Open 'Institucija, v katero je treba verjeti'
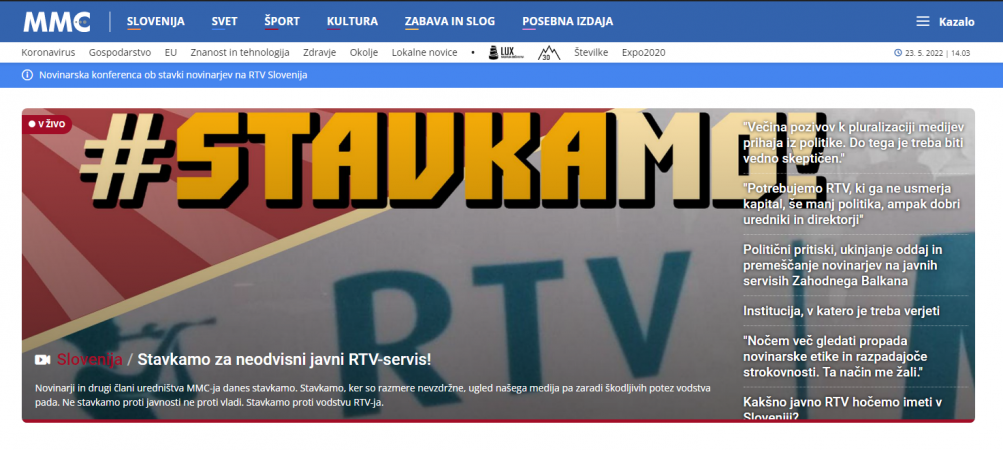 (841, 311)
